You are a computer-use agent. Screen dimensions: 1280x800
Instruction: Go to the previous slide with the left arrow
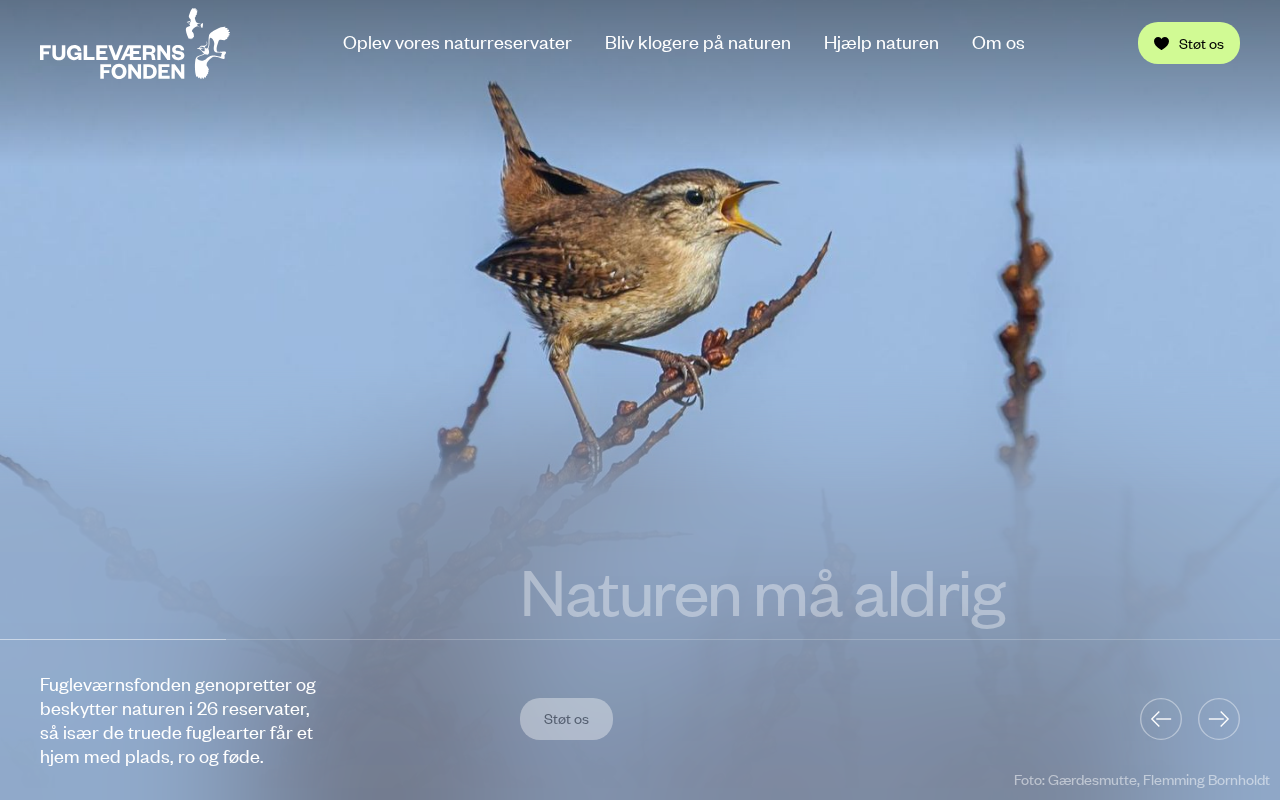click(1161, 719)
